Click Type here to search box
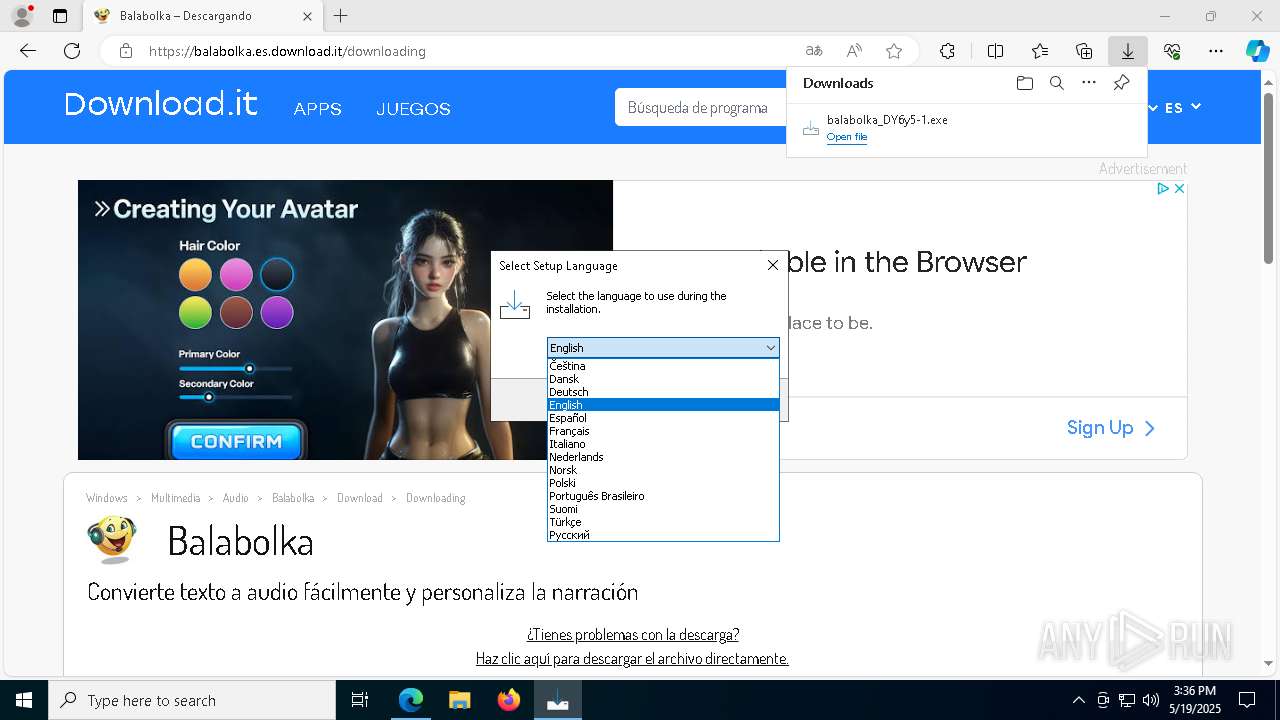Screen dimensions: 1280x720 192,700
